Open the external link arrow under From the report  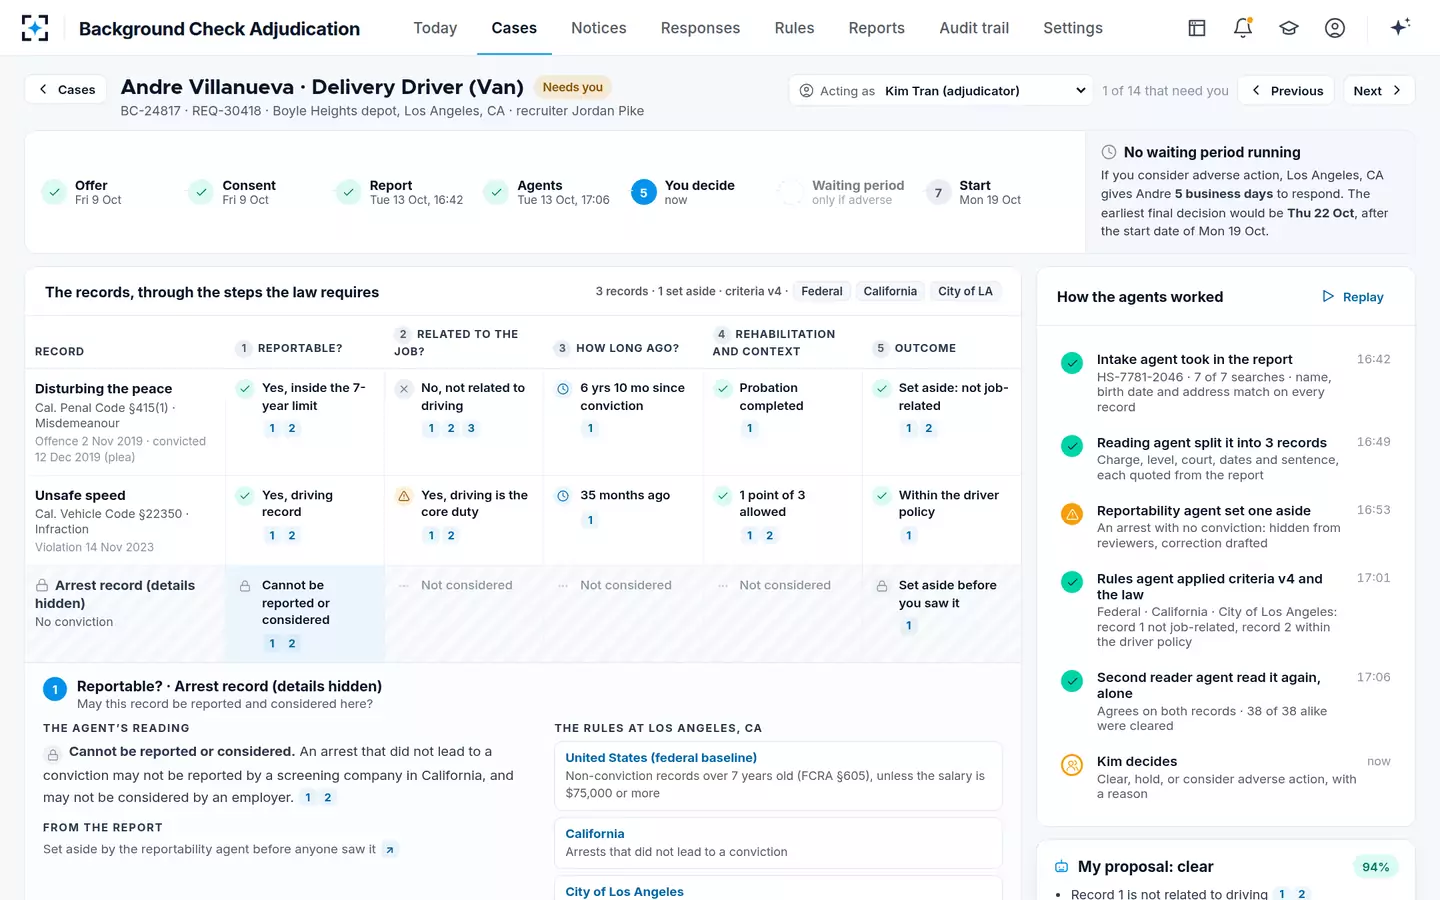[390, 850]
